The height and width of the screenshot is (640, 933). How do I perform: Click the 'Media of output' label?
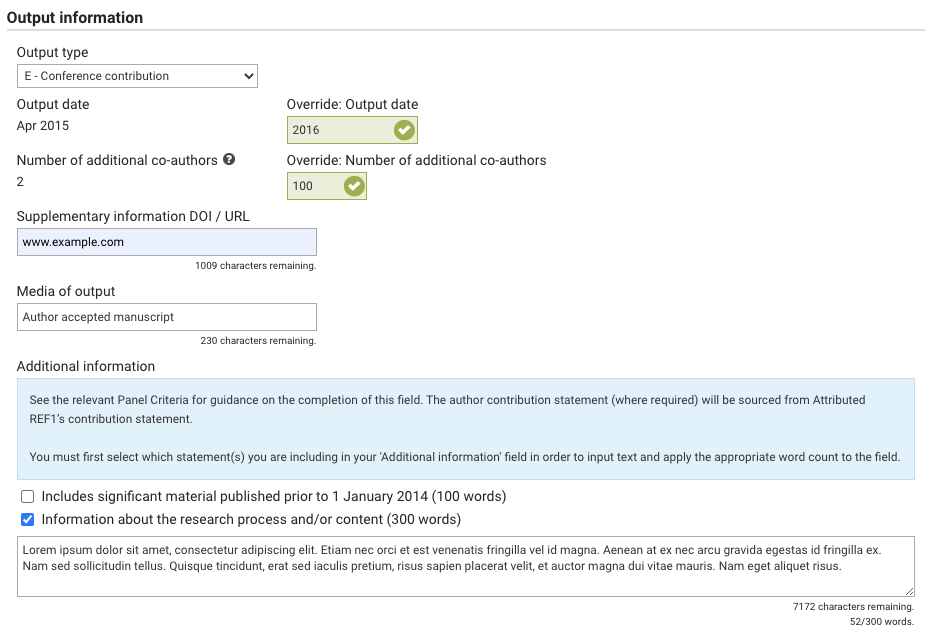(66, 291)
